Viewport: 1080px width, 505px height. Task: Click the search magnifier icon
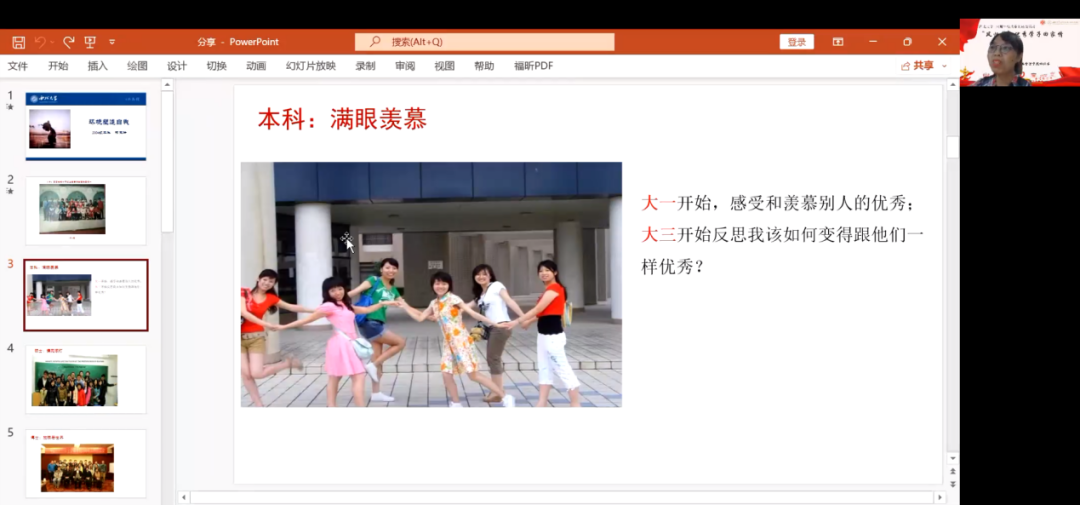click(x=376, y=42)
